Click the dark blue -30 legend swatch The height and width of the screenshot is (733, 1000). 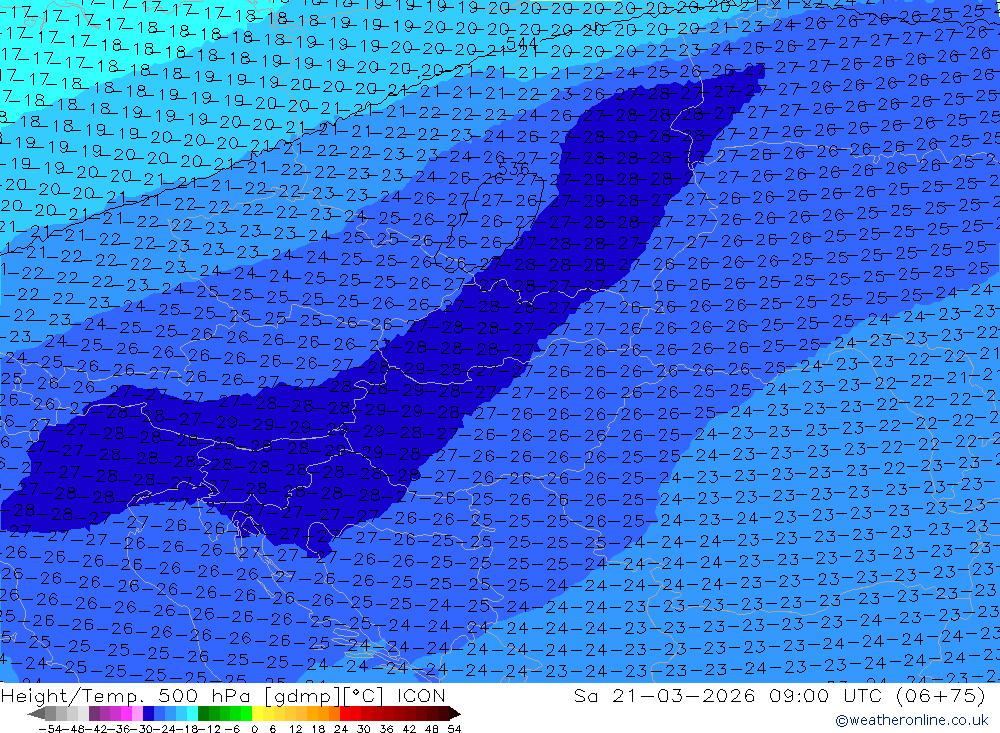coord(149,714)
